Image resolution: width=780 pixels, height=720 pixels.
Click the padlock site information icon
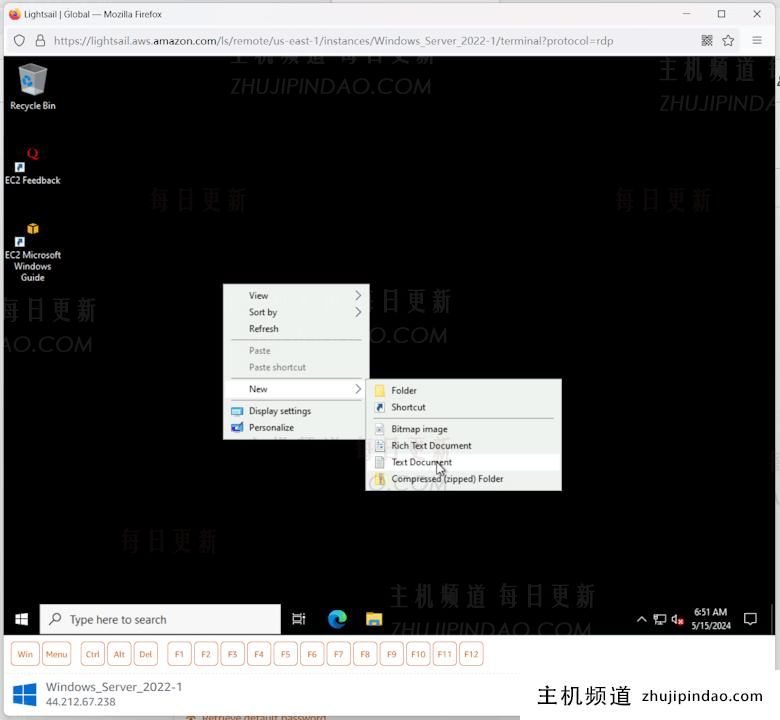[40, 41]
